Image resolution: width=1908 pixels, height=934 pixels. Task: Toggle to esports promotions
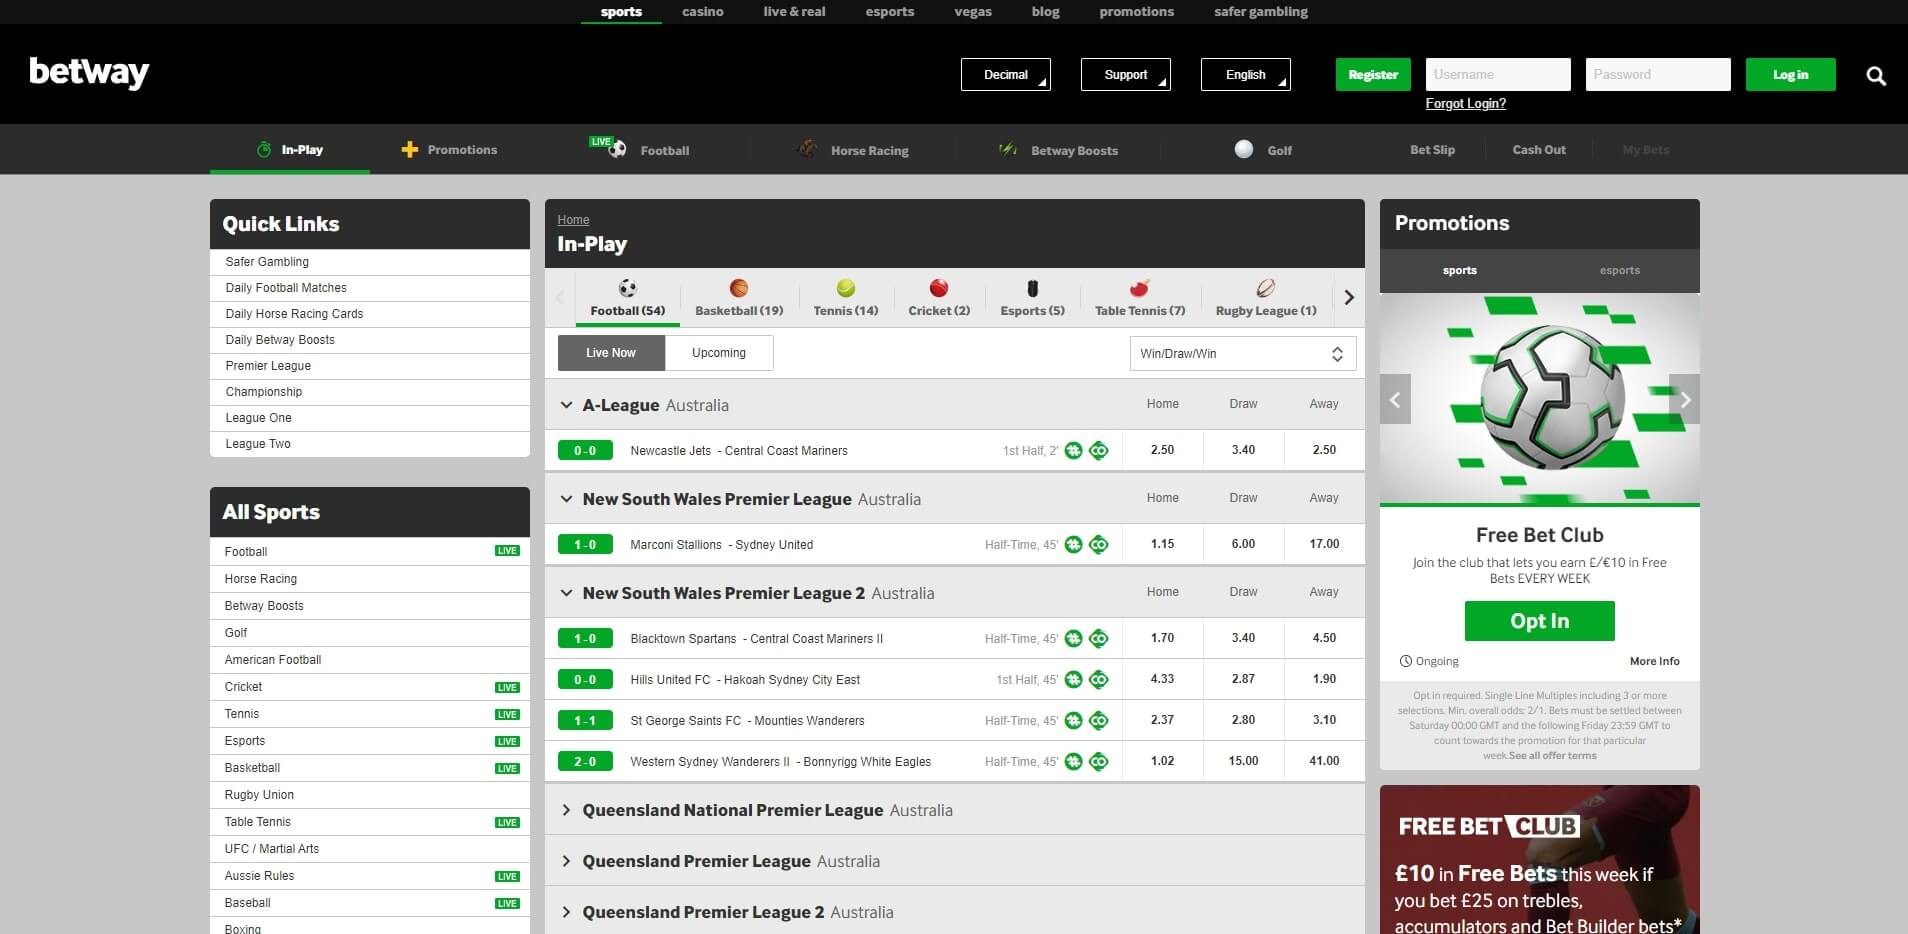pyautogui.click(x=1618, y=270)
